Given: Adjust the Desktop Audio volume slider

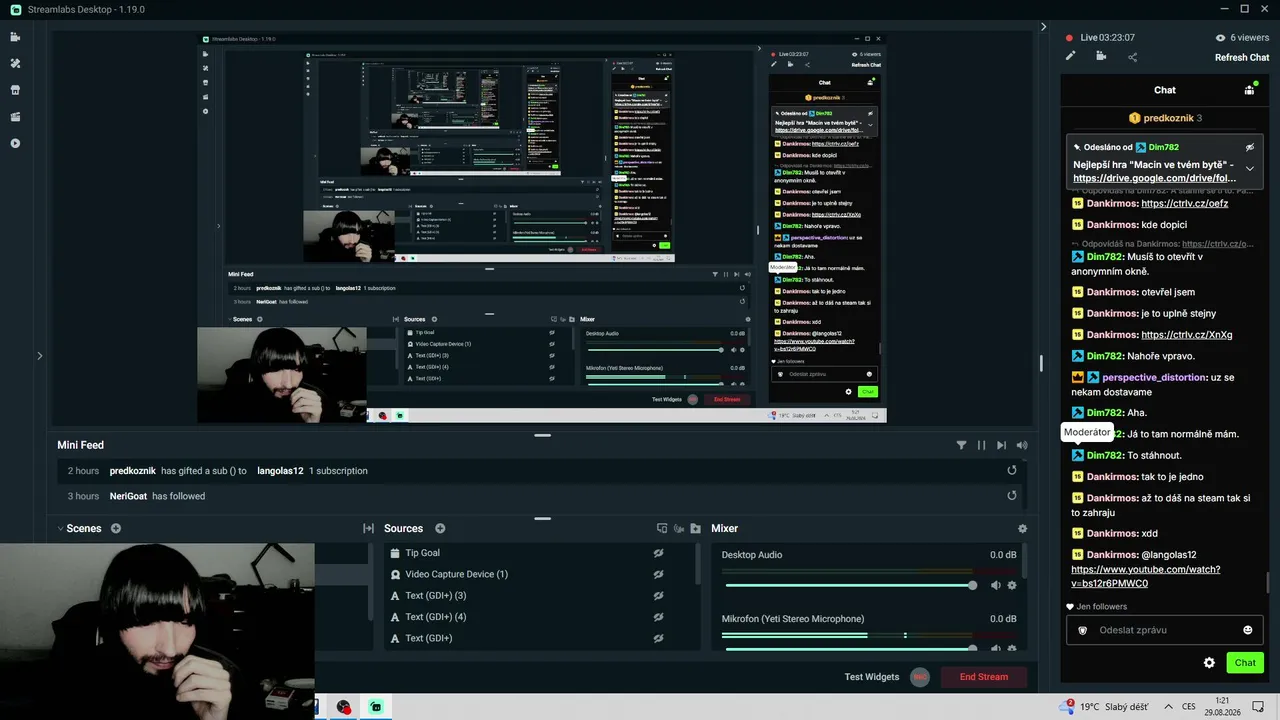Looking at the screenshot, I should (849, 585).
